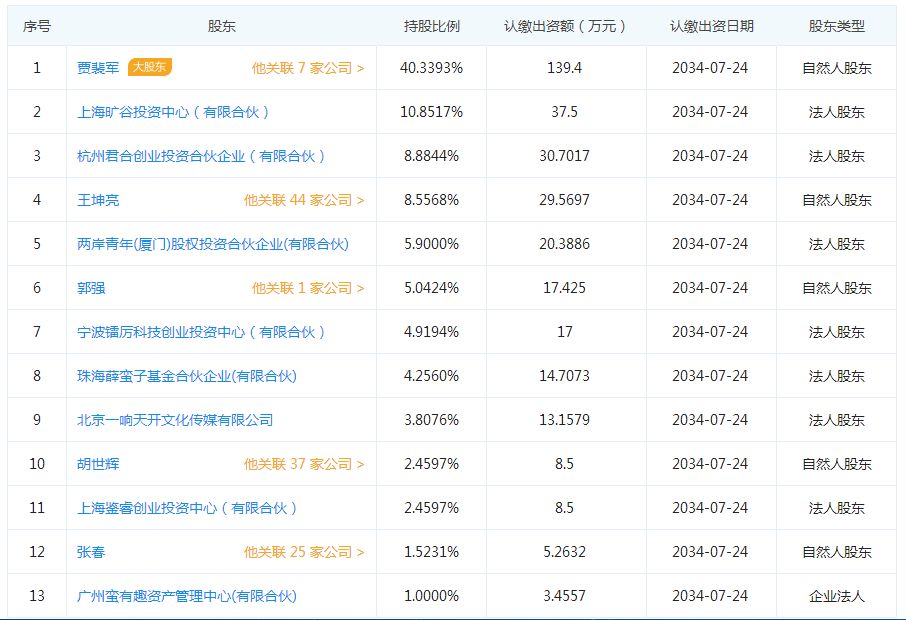Viewport: 906px width, 620px height.
Task: Open 他关联 7 家公司 link
Action: (x=308, y=68)
